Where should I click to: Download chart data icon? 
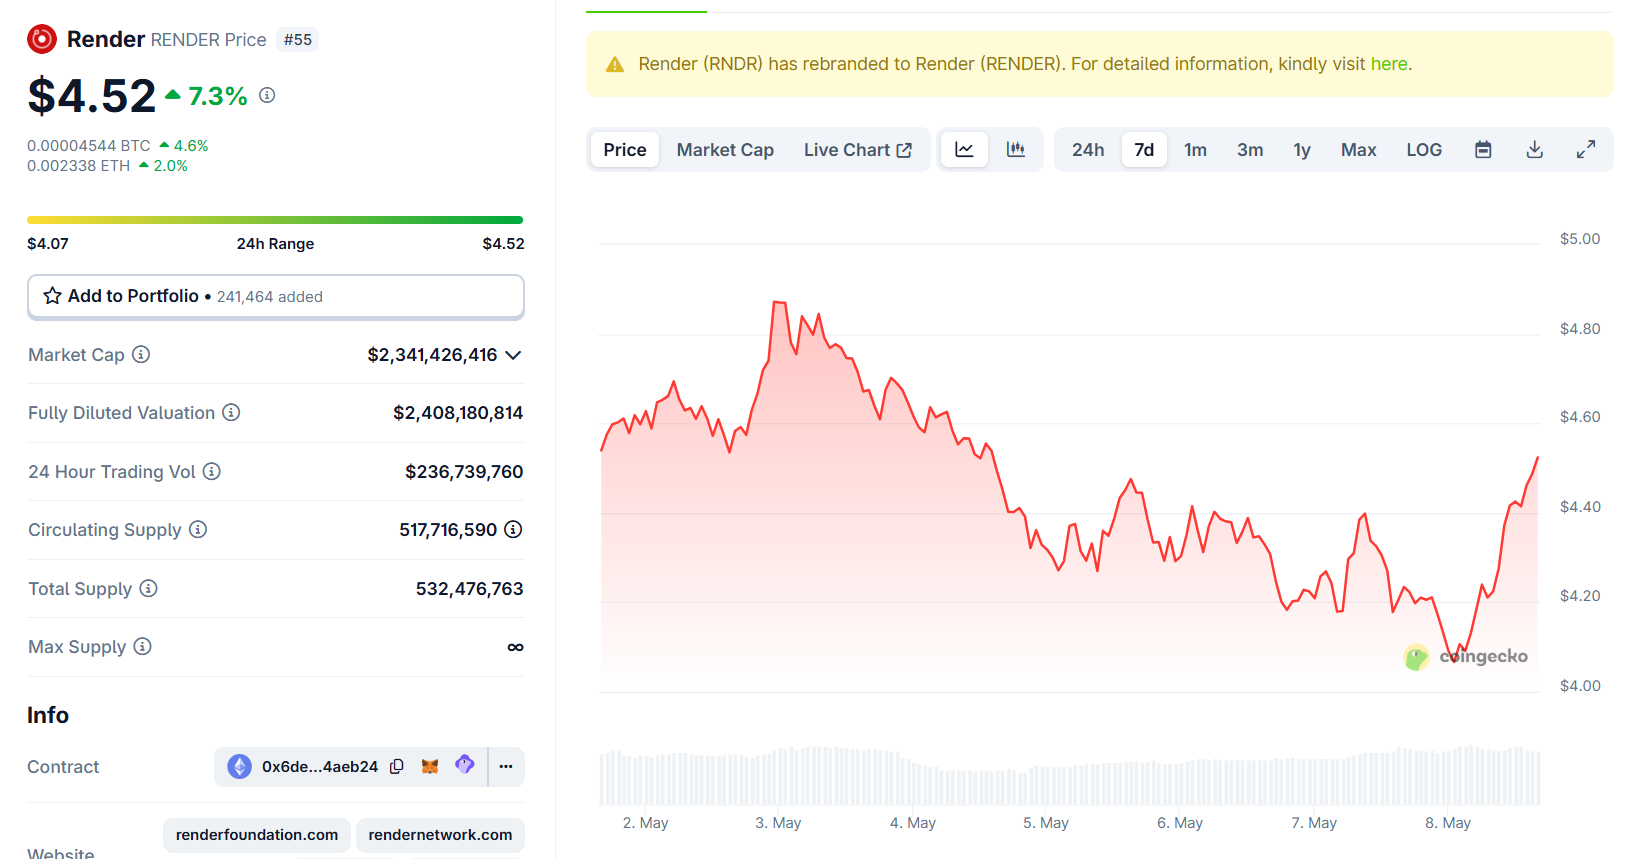[1534, 149]
